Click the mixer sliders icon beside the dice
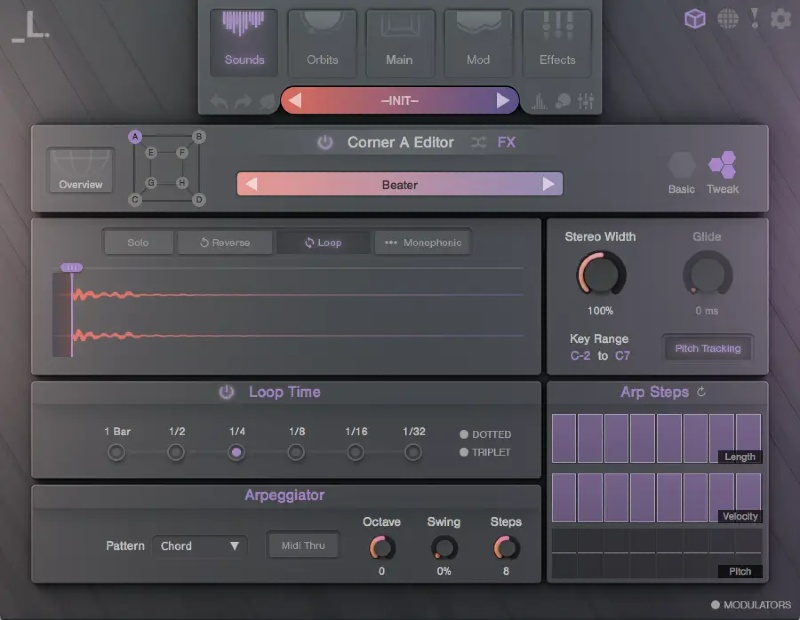Screen dimensions: 800x620 click(x=584, y=100)
